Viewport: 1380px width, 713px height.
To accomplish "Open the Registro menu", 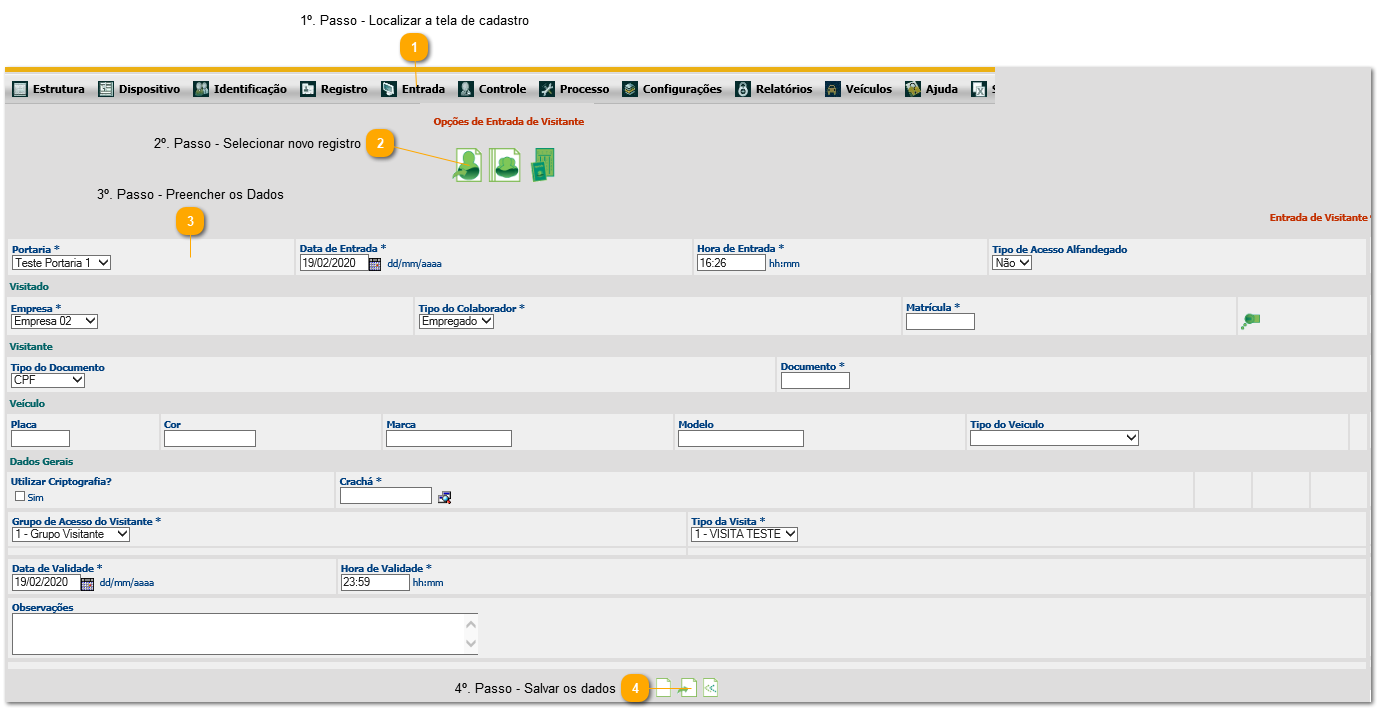I will tap(334, 89).
